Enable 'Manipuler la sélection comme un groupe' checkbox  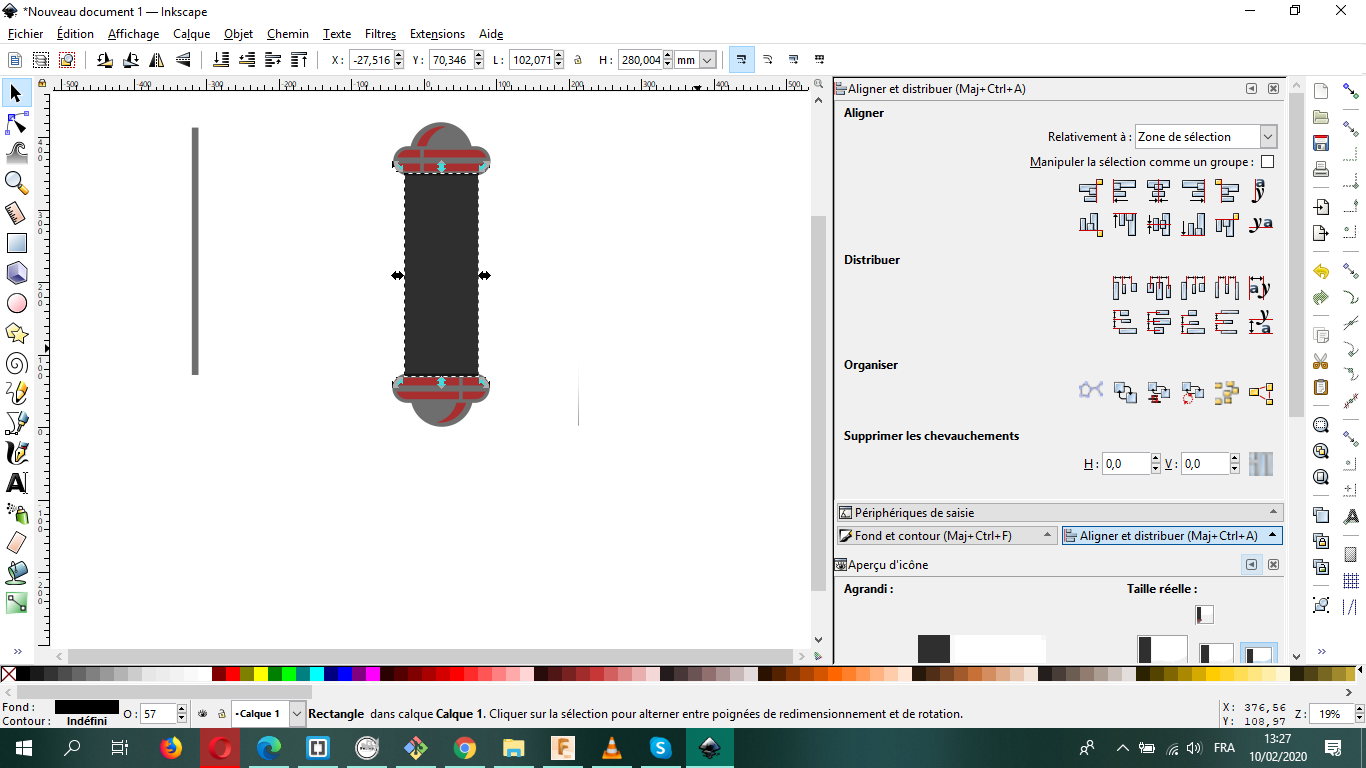click(x=1267, y=162)
